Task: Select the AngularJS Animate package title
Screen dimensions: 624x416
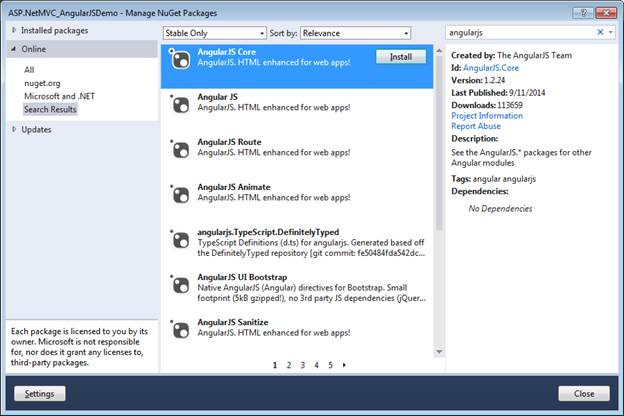Action: 234,187
